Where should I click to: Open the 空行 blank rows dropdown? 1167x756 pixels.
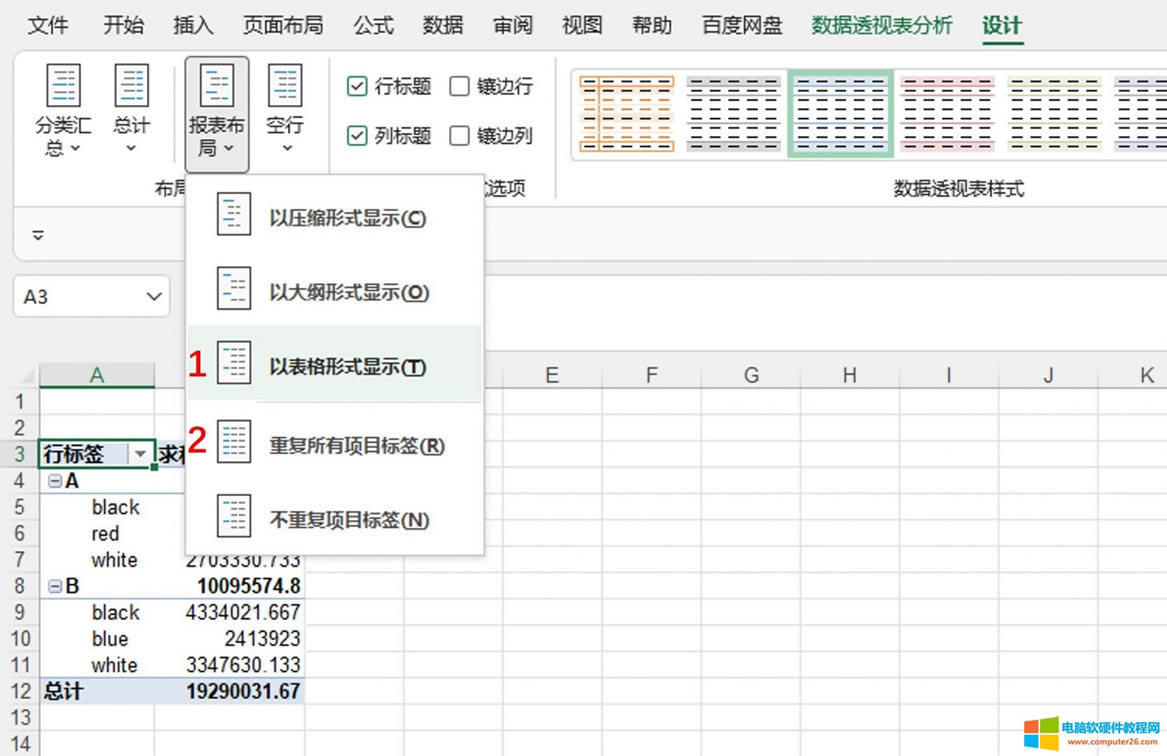click(x=285, y=112)
